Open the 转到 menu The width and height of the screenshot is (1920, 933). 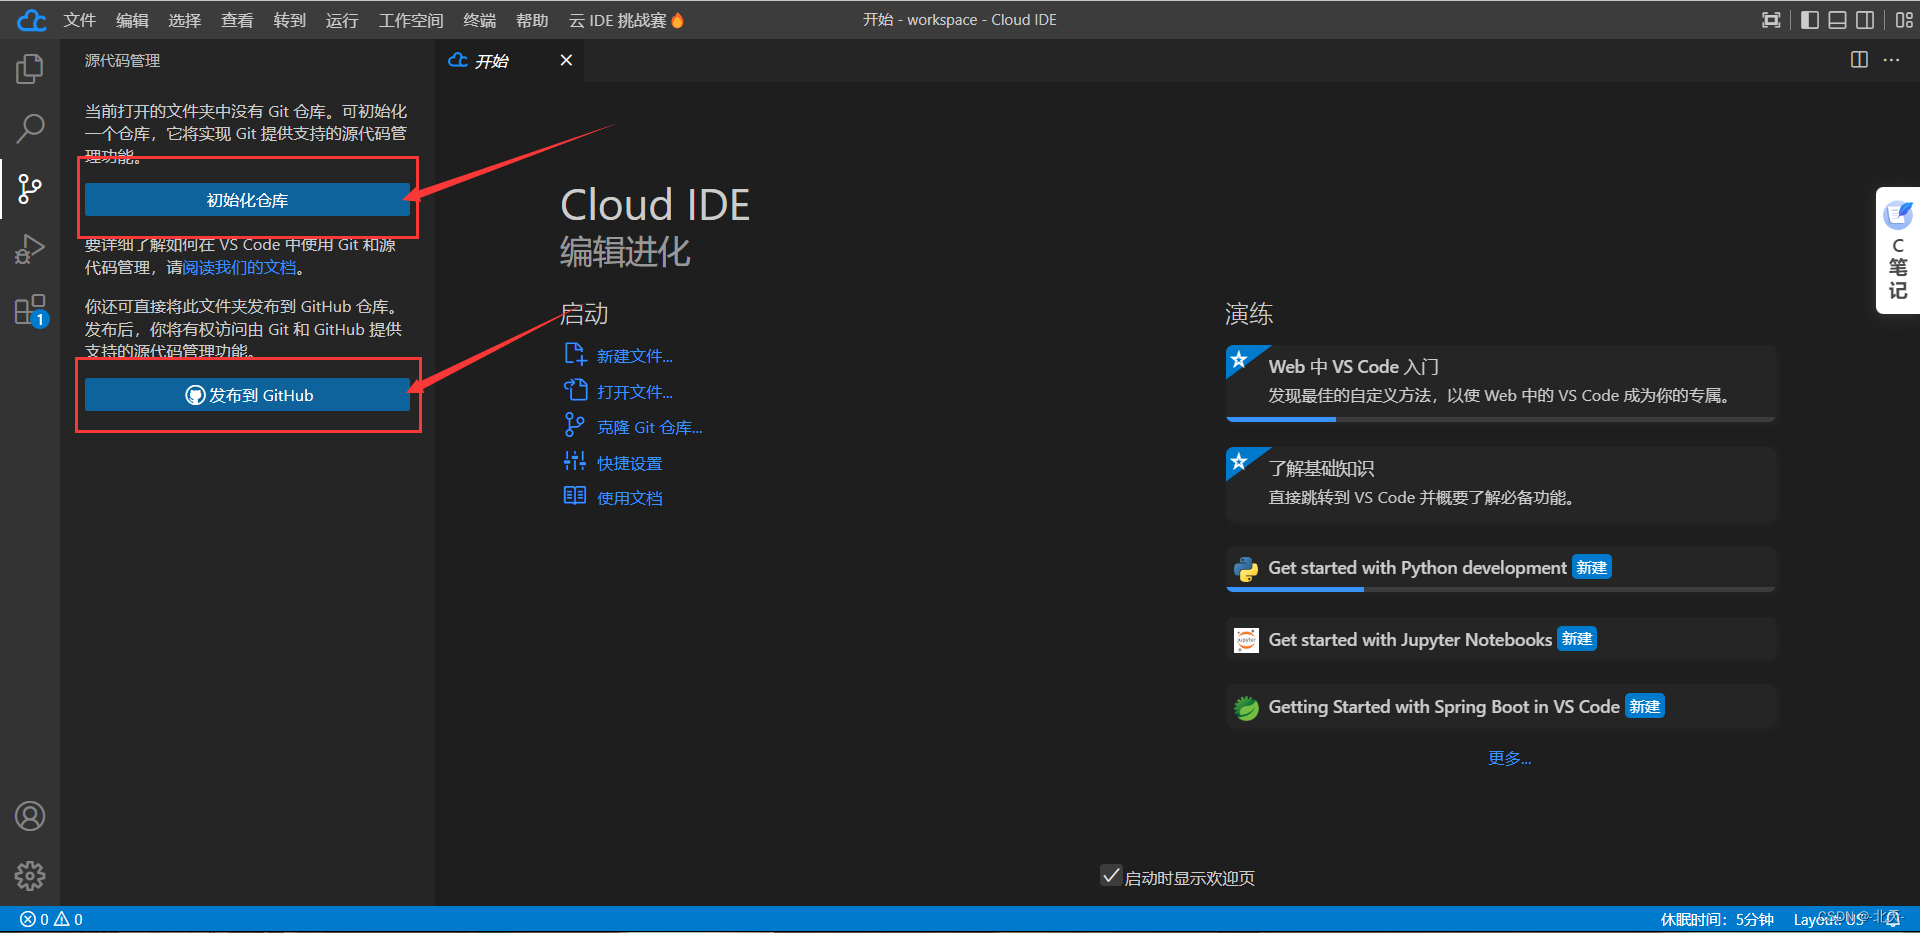click(289, 20)
